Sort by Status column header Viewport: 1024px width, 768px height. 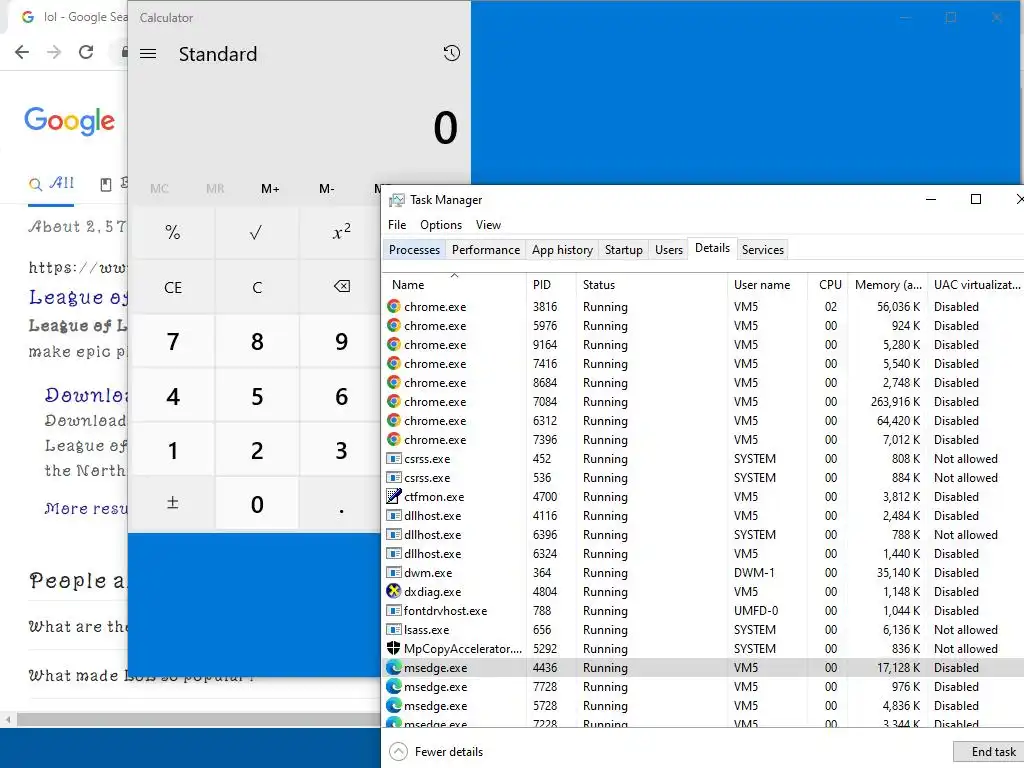pyautogui.click(x=651, y=285)
